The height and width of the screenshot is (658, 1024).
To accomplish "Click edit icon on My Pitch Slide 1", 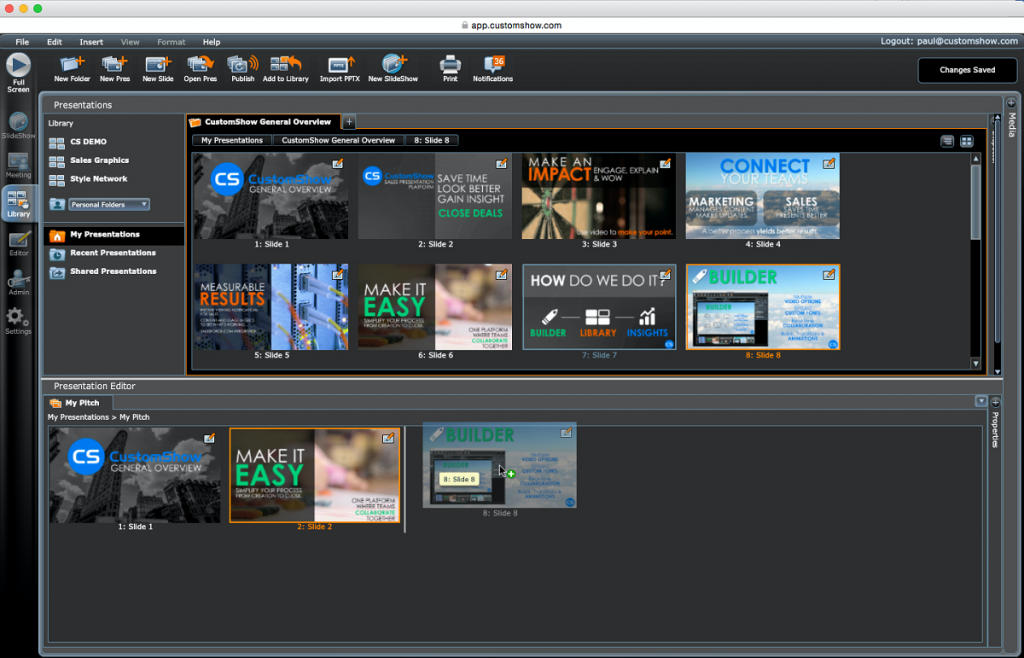I will (209, 438).
